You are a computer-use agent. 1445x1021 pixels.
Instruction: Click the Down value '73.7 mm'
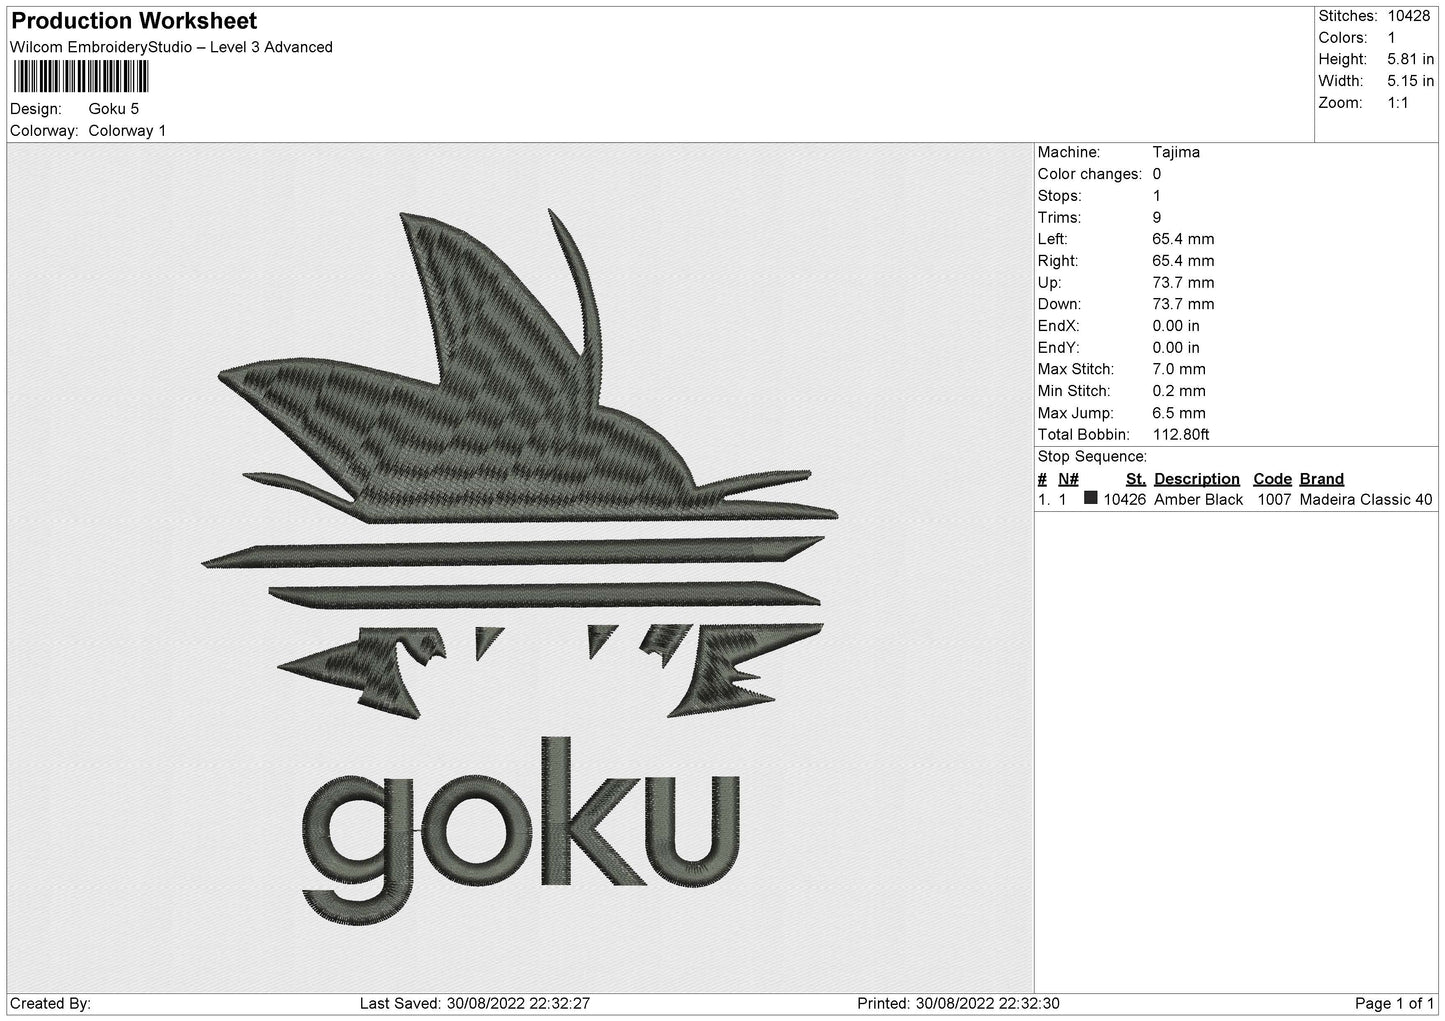click(1183, 304)
